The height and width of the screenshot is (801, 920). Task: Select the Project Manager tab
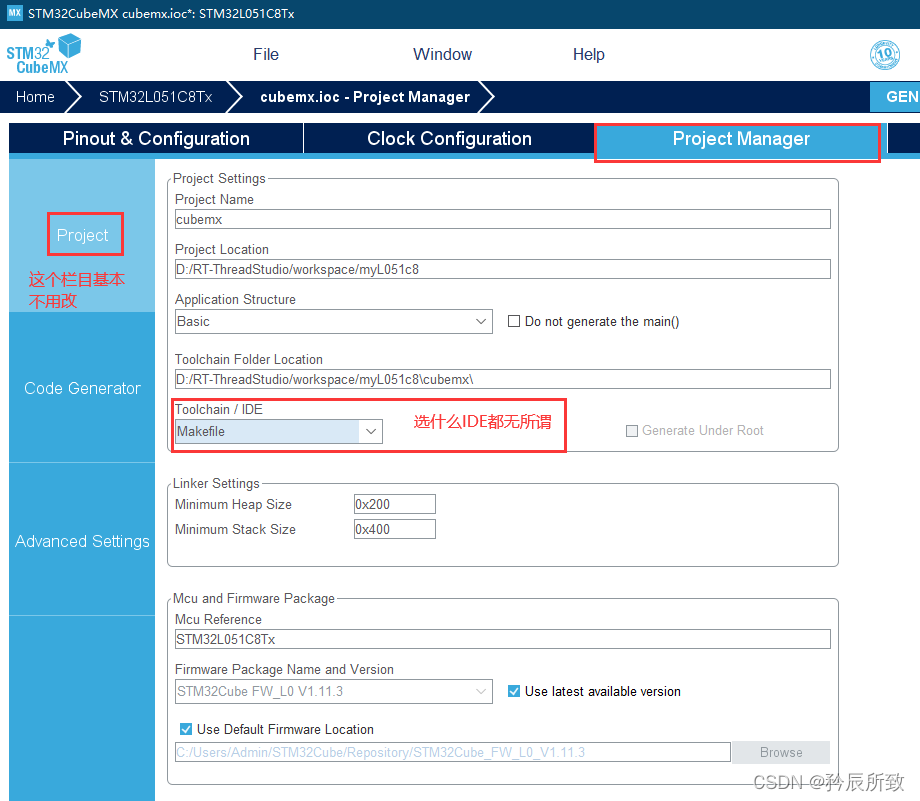click(x=740, y=139)
